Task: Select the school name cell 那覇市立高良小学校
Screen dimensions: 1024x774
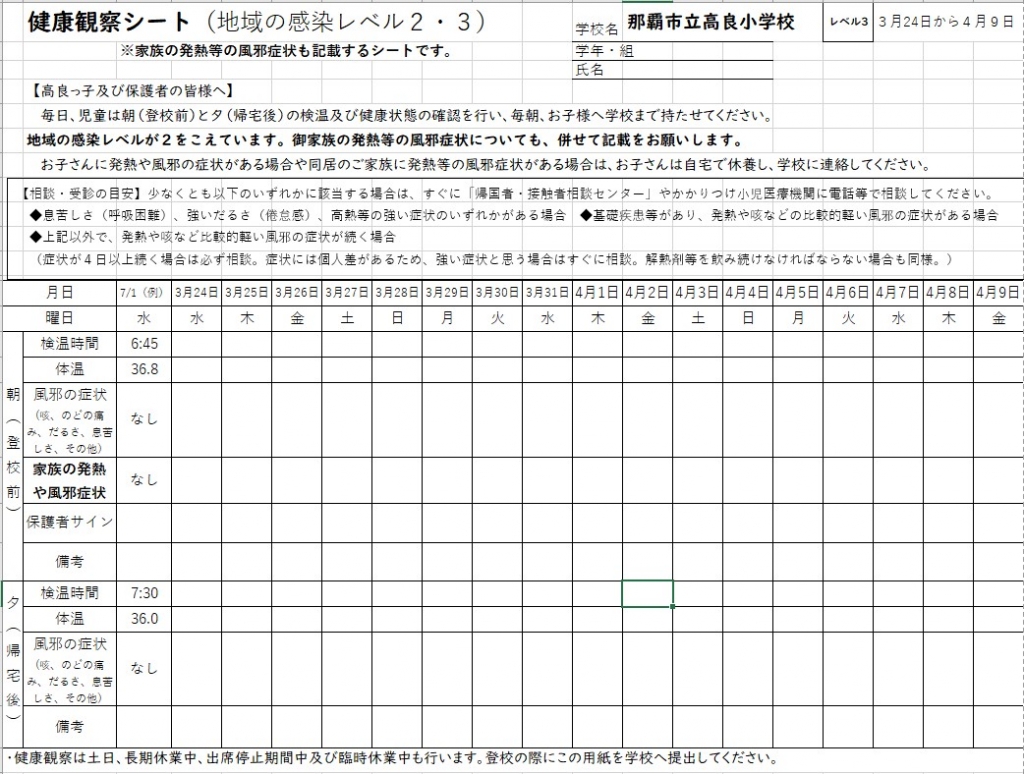Action: pos(711,22)
